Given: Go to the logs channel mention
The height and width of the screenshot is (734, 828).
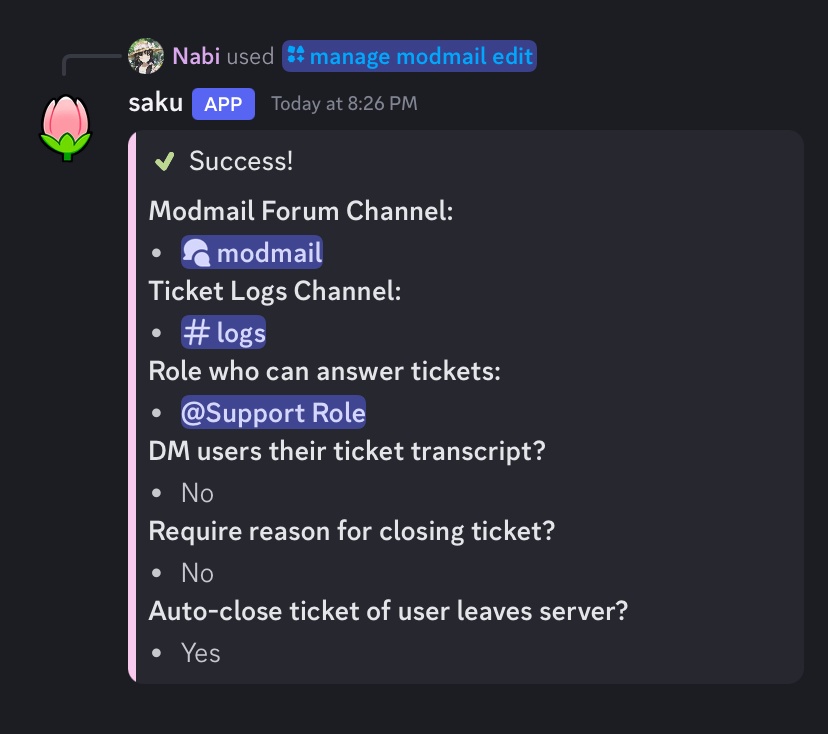Looking at the screenshot, I should point(240,333).
